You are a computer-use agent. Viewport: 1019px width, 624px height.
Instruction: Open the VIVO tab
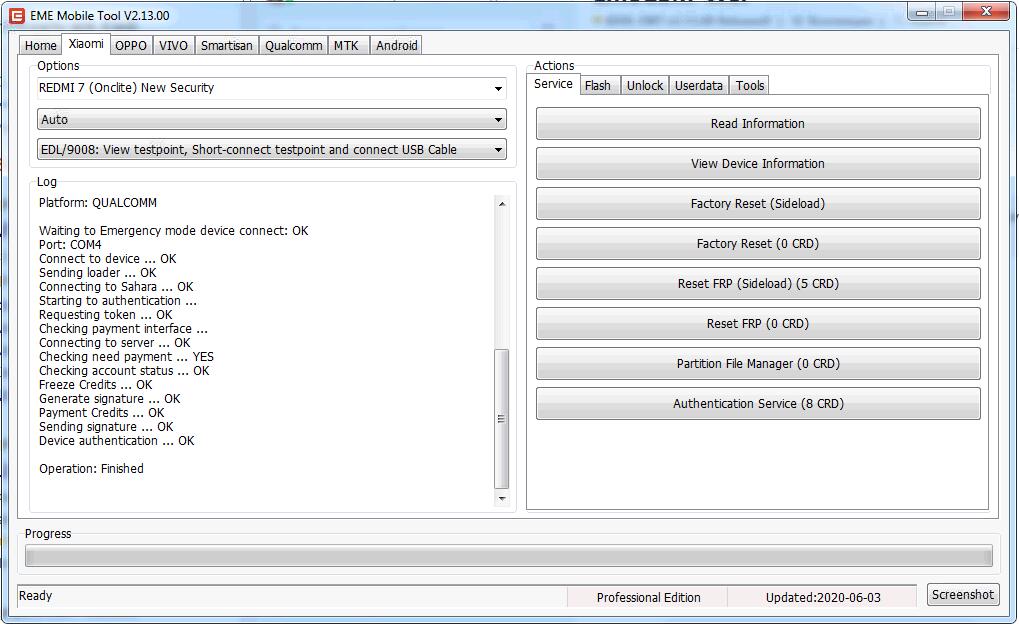pos(174,46)
